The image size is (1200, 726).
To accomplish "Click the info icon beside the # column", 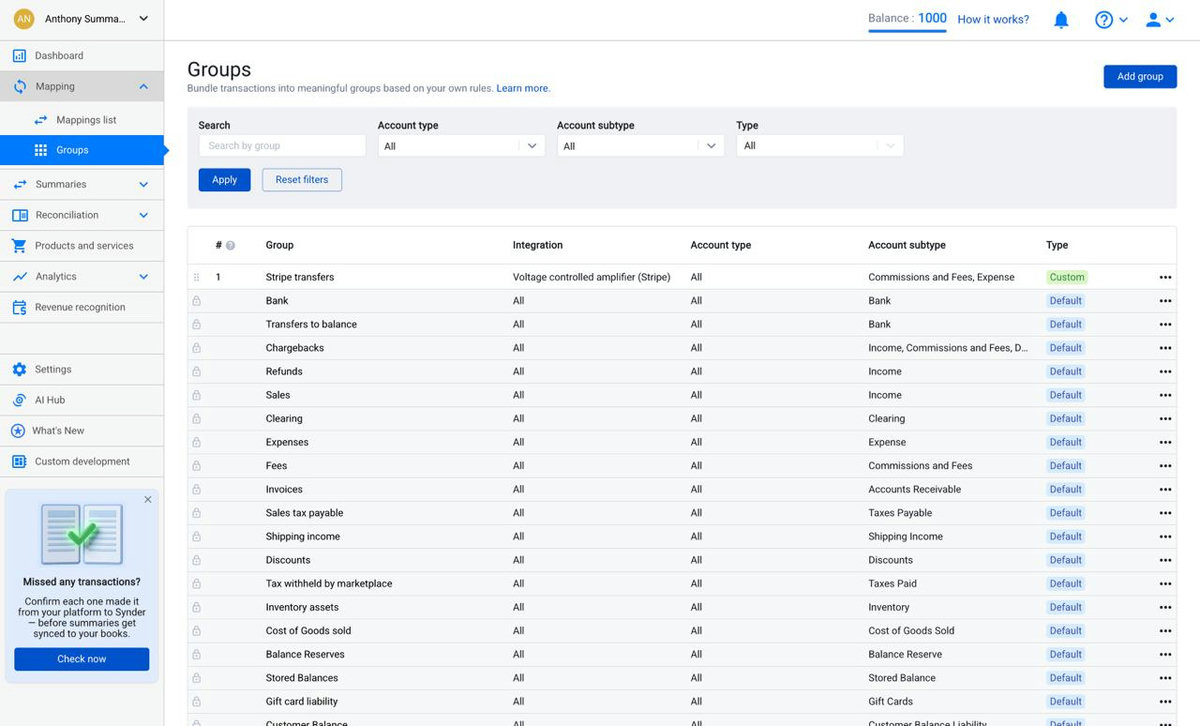I will (230, 246).
